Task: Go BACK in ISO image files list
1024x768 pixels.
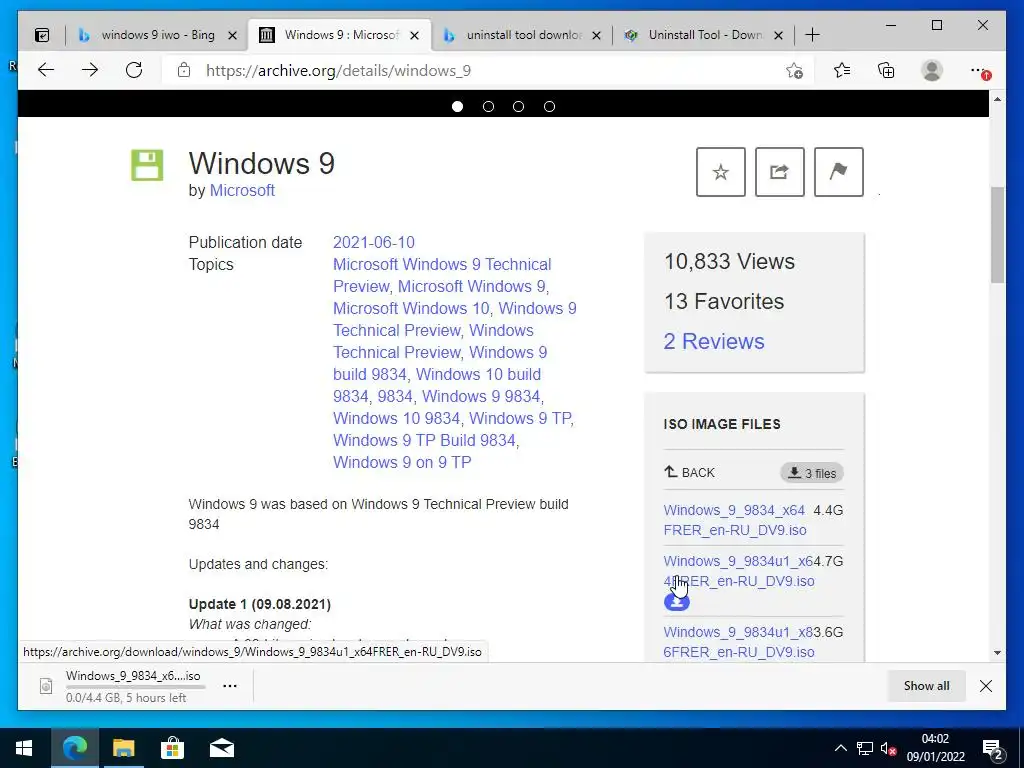Action: coord(690,472)
